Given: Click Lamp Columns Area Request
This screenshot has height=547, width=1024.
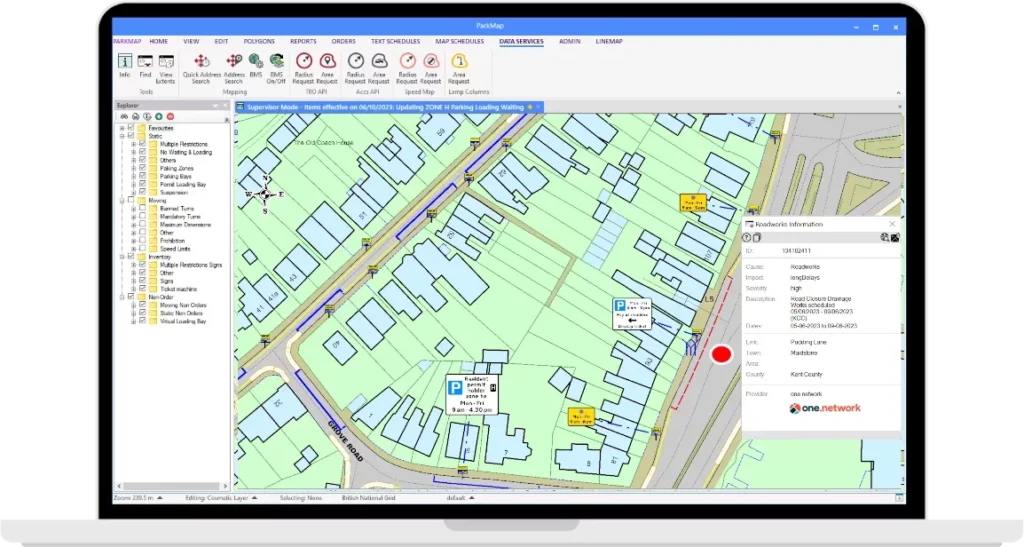Looking at the screenshot, I should (x=458, y=64).
